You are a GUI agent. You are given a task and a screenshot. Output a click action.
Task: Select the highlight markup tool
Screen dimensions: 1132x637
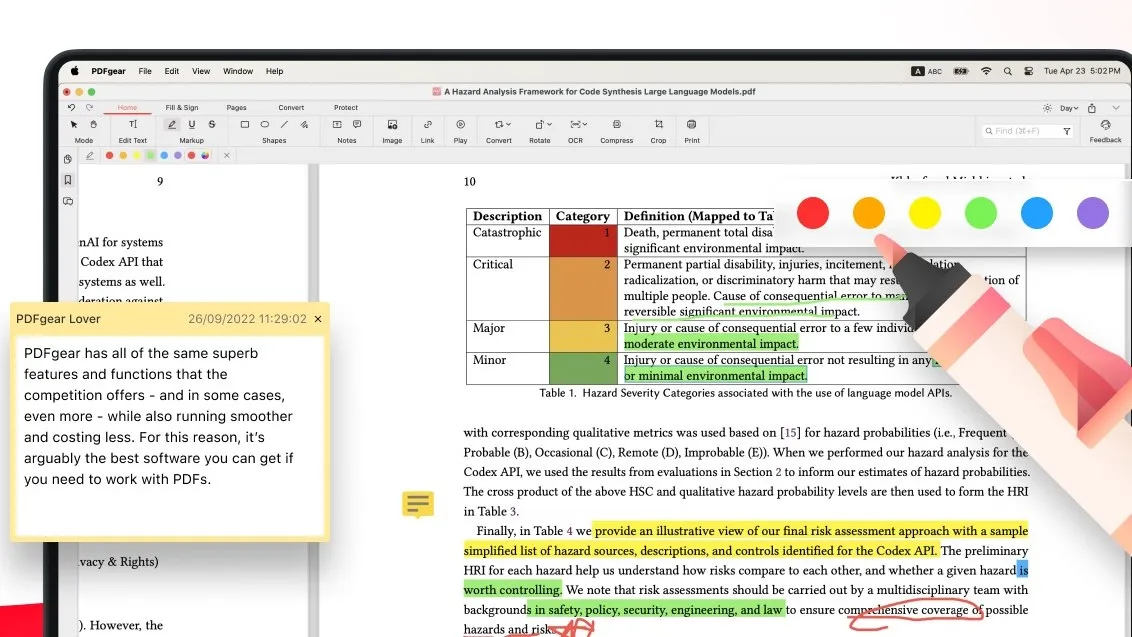click(172, 125)
